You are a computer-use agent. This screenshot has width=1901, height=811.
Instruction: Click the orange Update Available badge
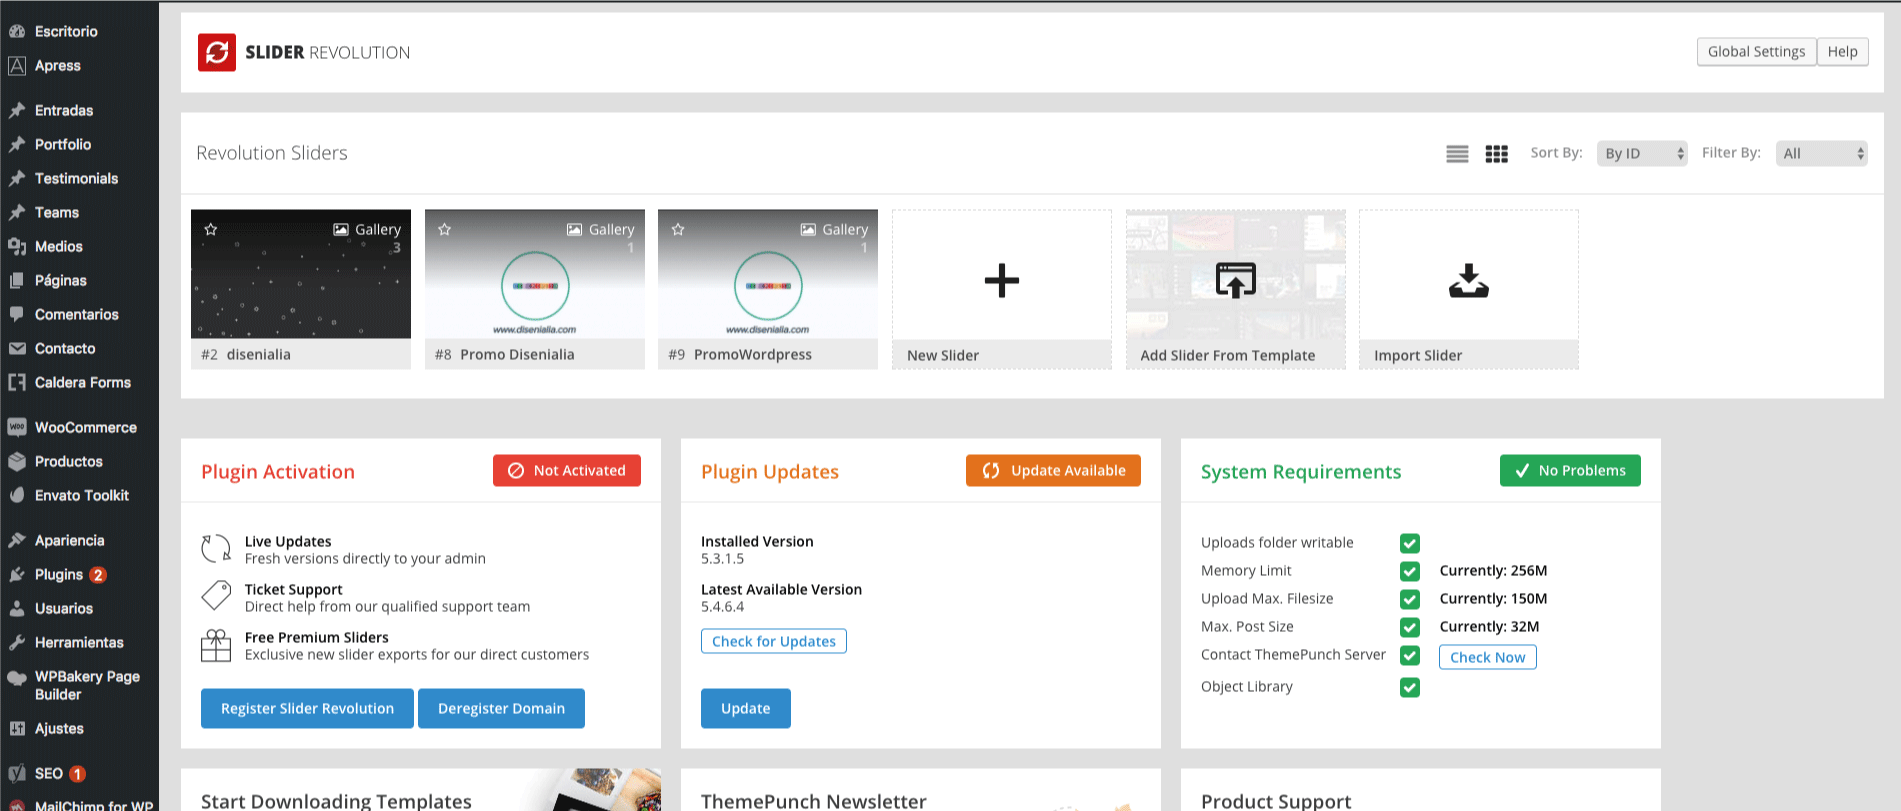coord(1053,471)
